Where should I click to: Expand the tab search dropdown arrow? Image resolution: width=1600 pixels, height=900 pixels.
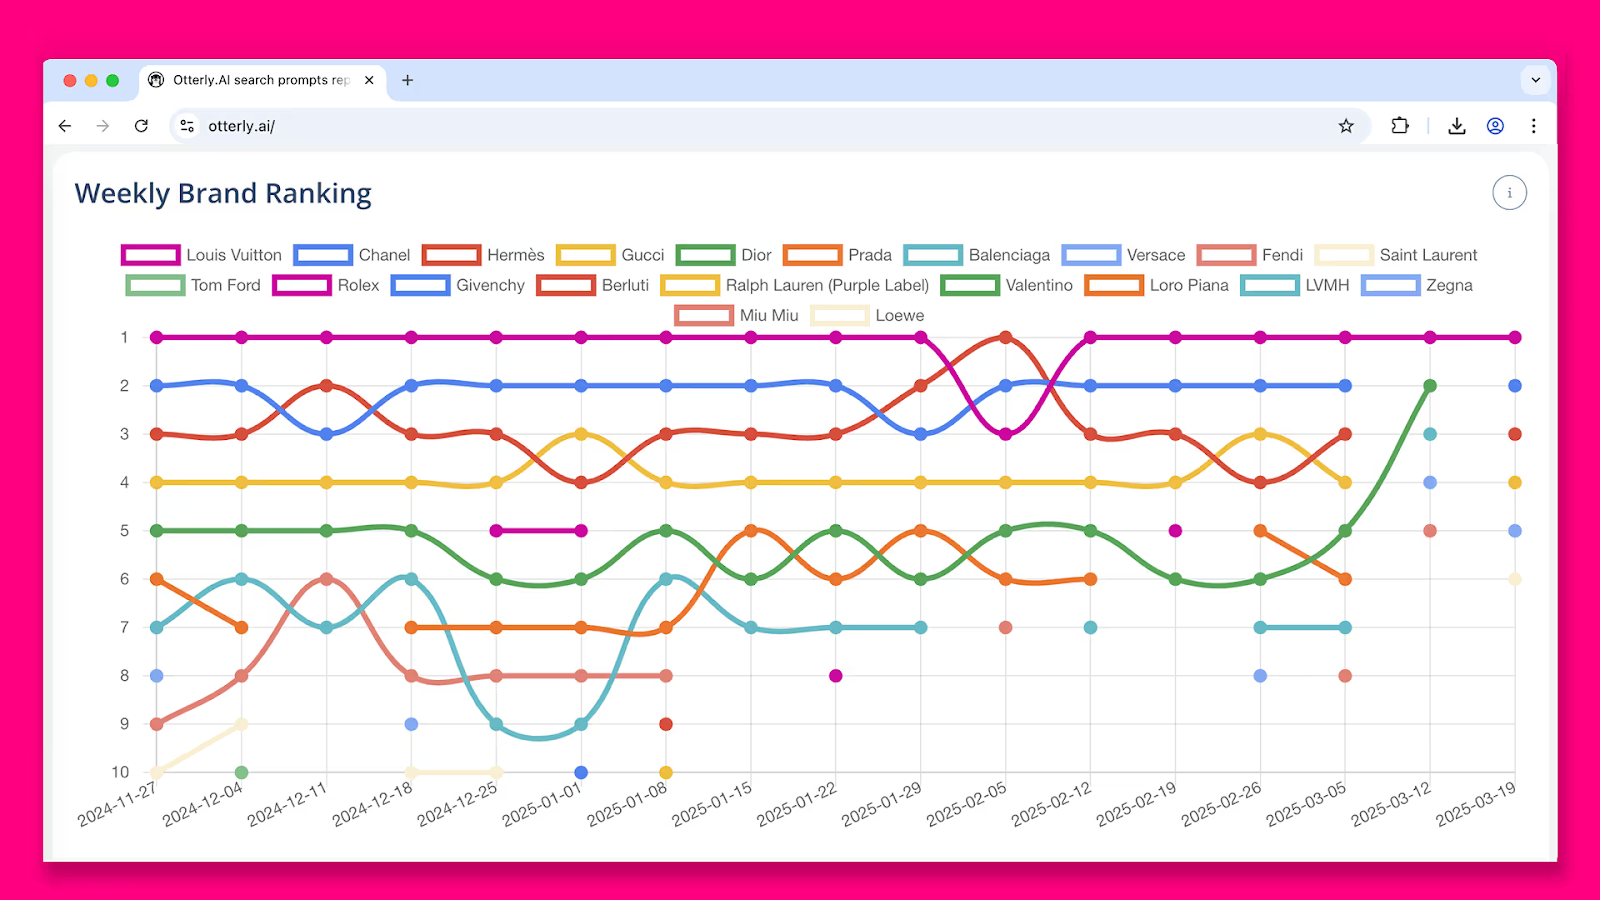tap(1535, 80)
